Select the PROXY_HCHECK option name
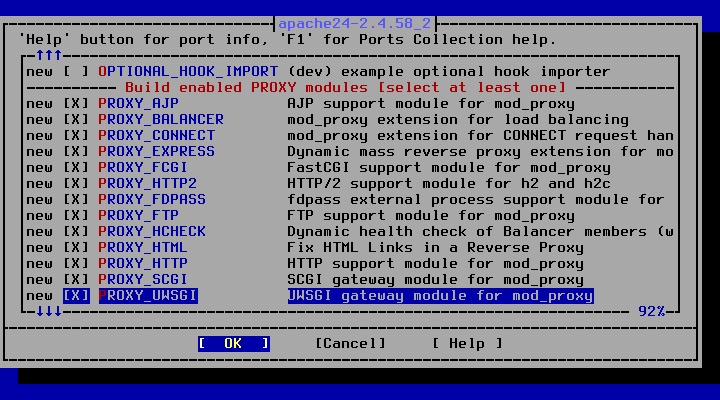Viewport: 720px width, 400px height. coord(152,231)
